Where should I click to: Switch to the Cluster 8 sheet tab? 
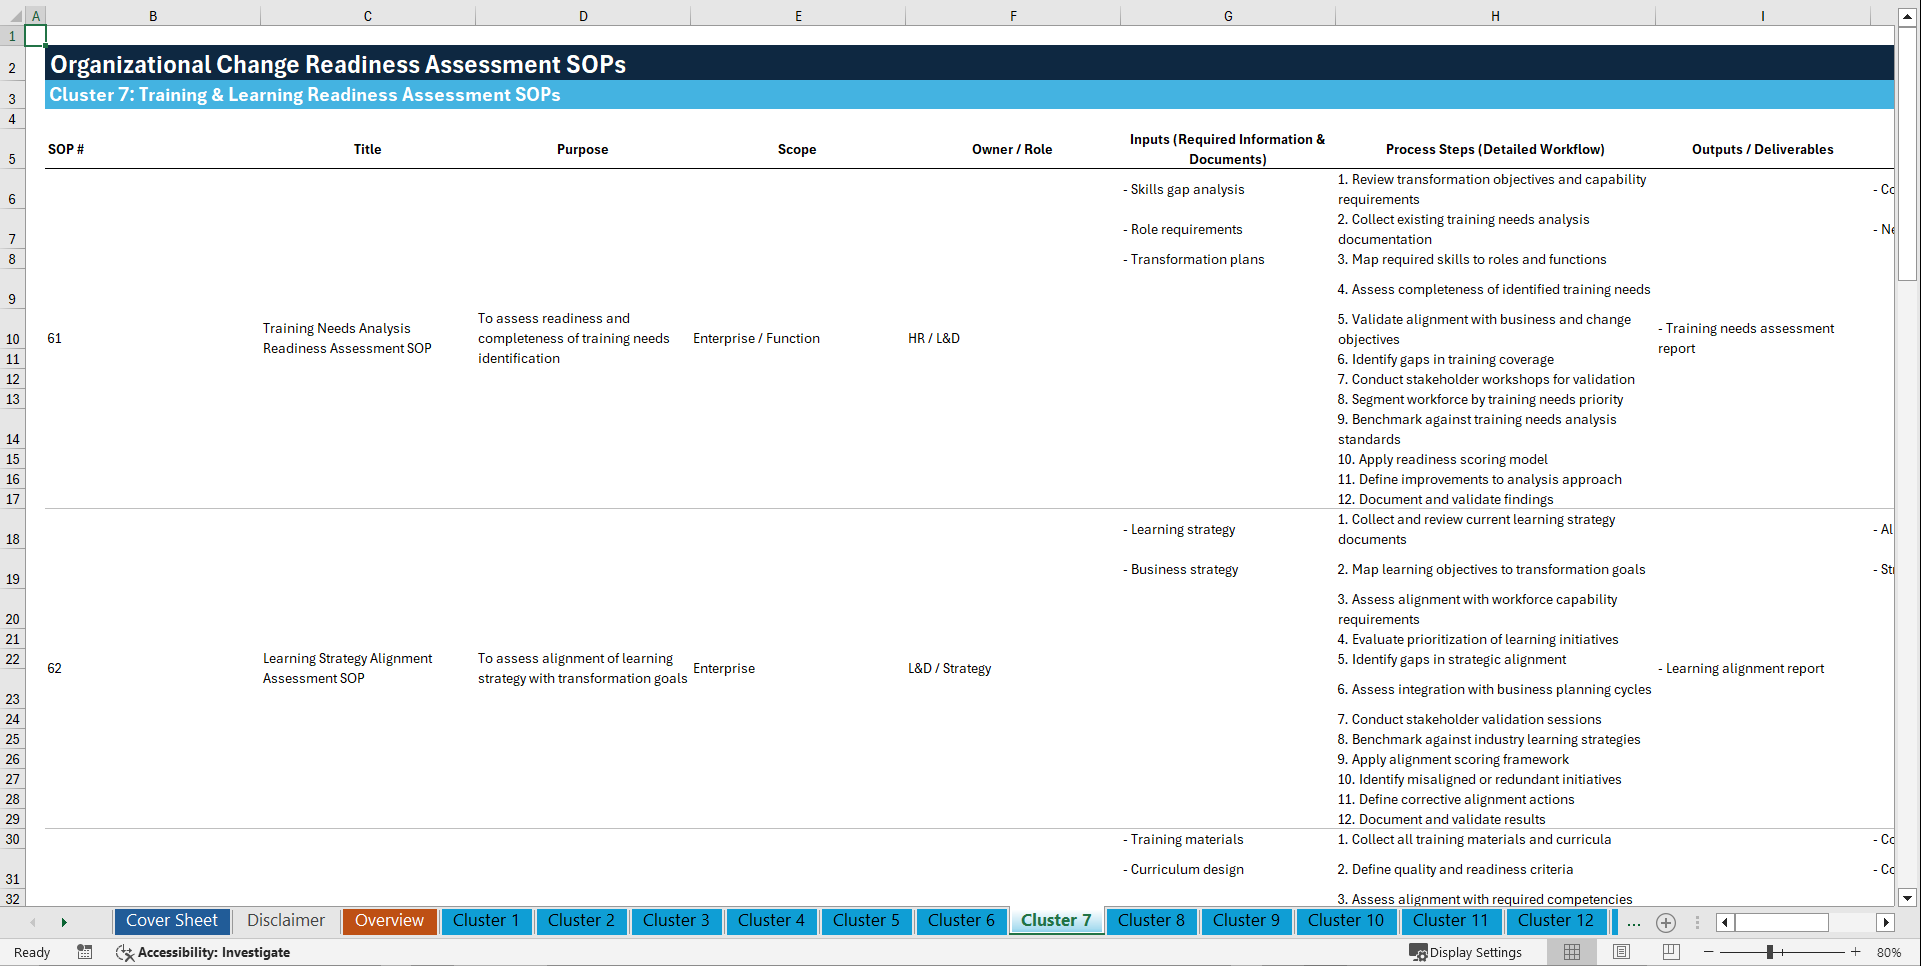1151,921
